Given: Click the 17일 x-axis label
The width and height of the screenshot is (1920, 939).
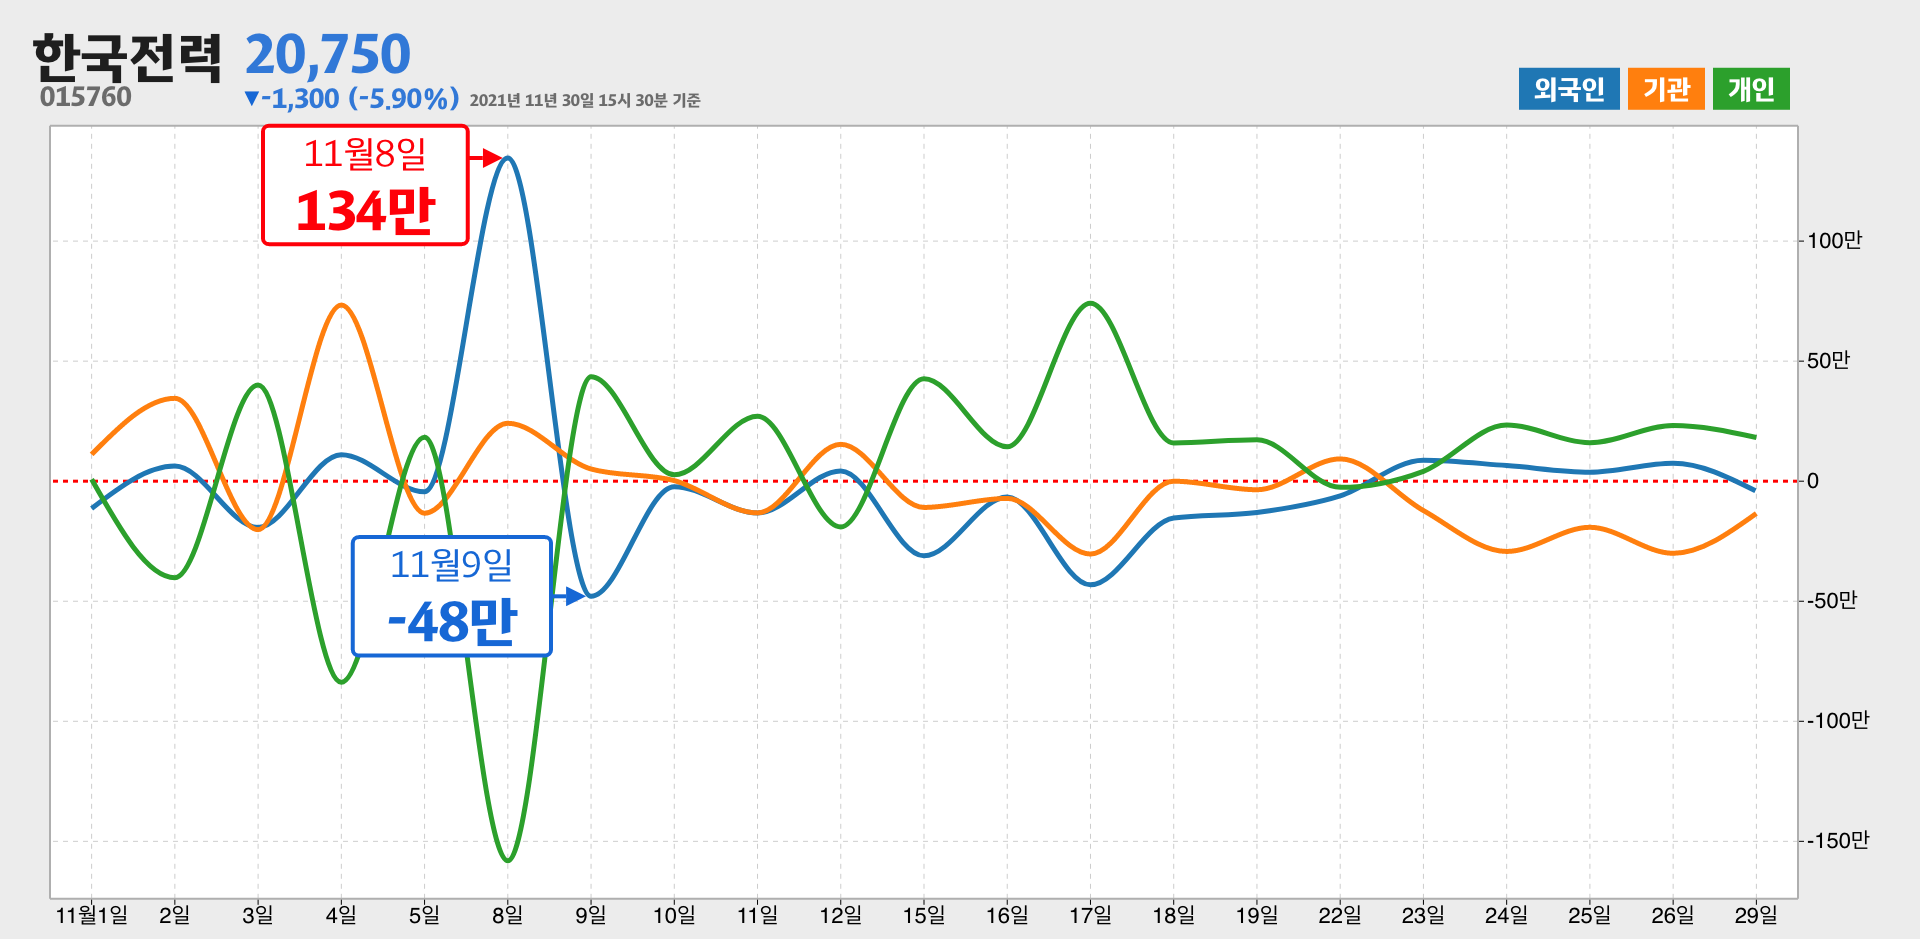Looking at the screenshot, I should coord(1090,915).
